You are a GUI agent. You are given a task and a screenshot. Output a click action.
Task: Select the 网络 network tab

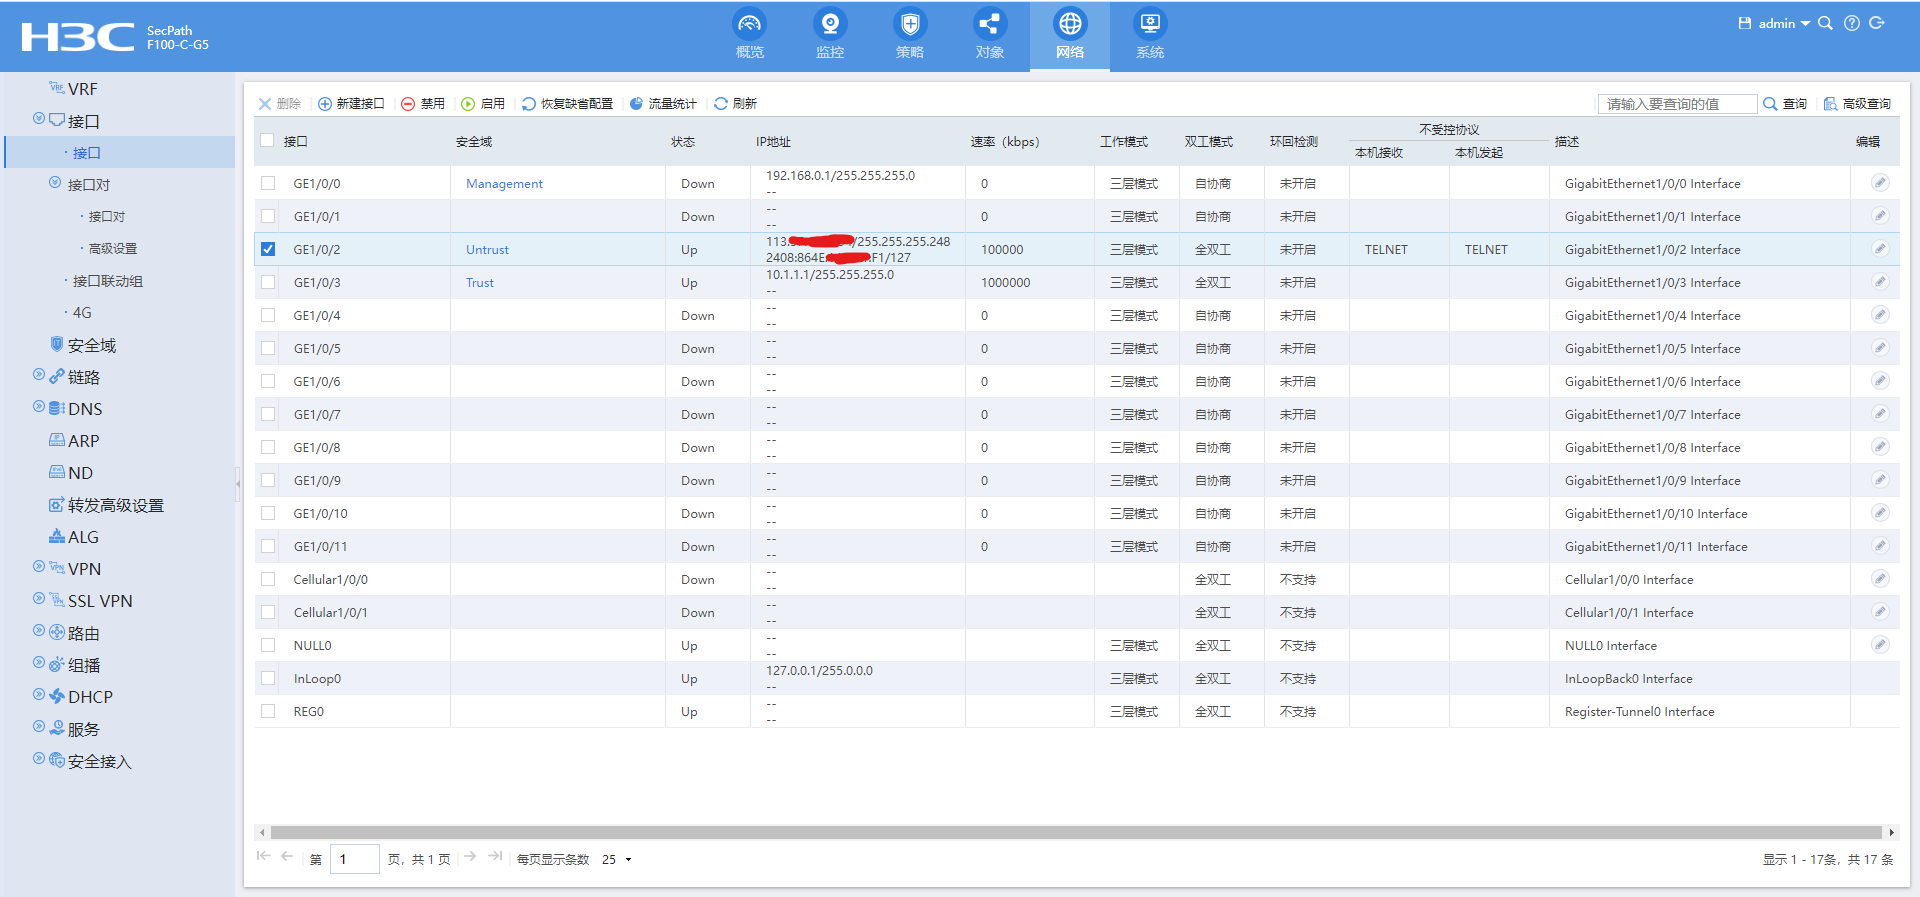(1070, 36)
